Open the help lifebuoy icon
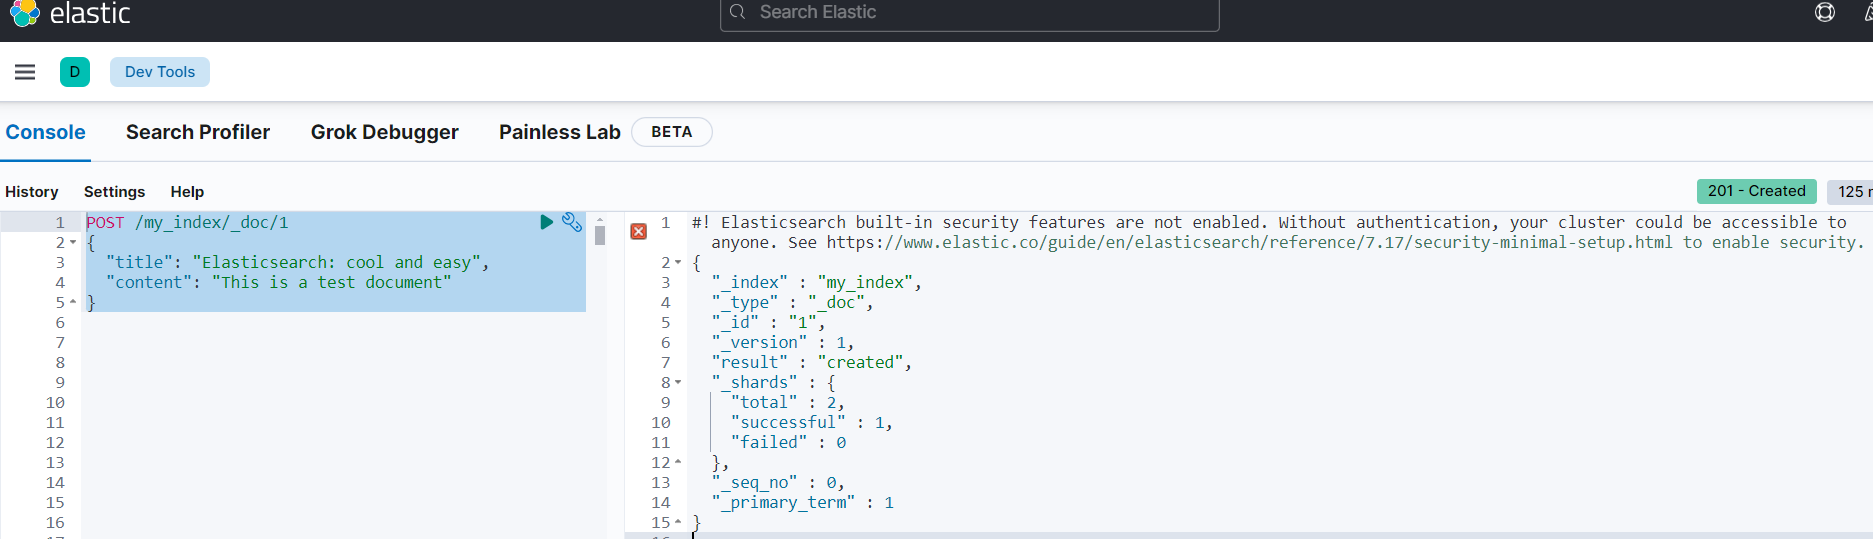 click(x=1825, y=12)
